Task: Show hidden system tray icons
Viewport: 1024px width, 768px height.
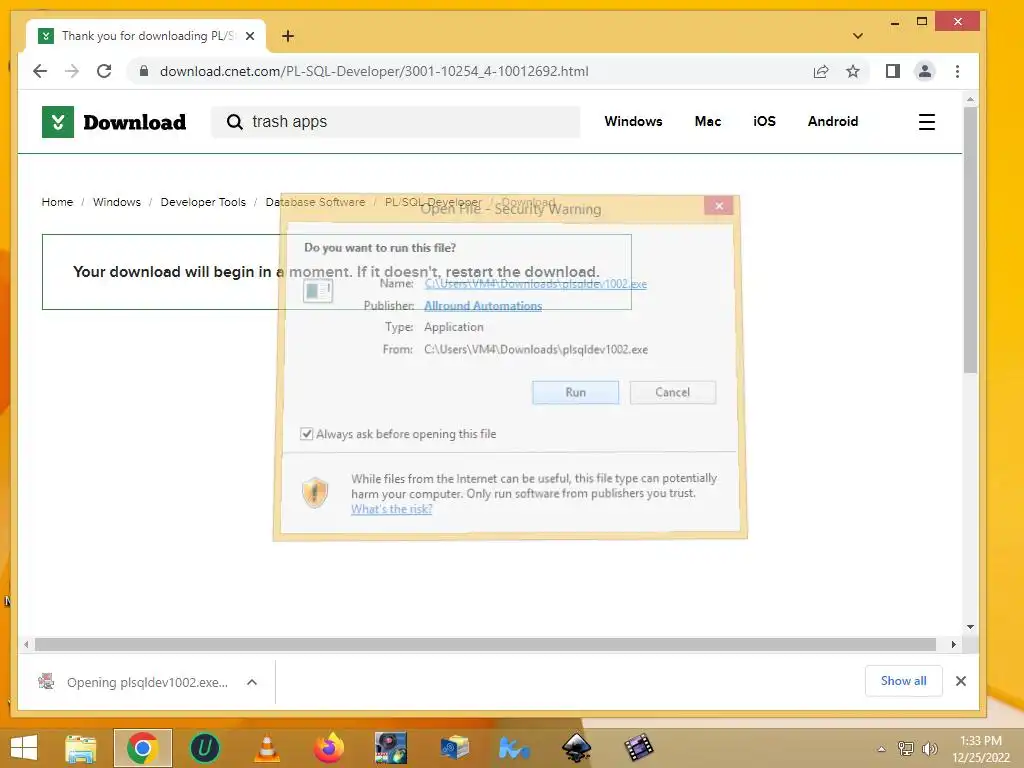Action: coord(882,749)
